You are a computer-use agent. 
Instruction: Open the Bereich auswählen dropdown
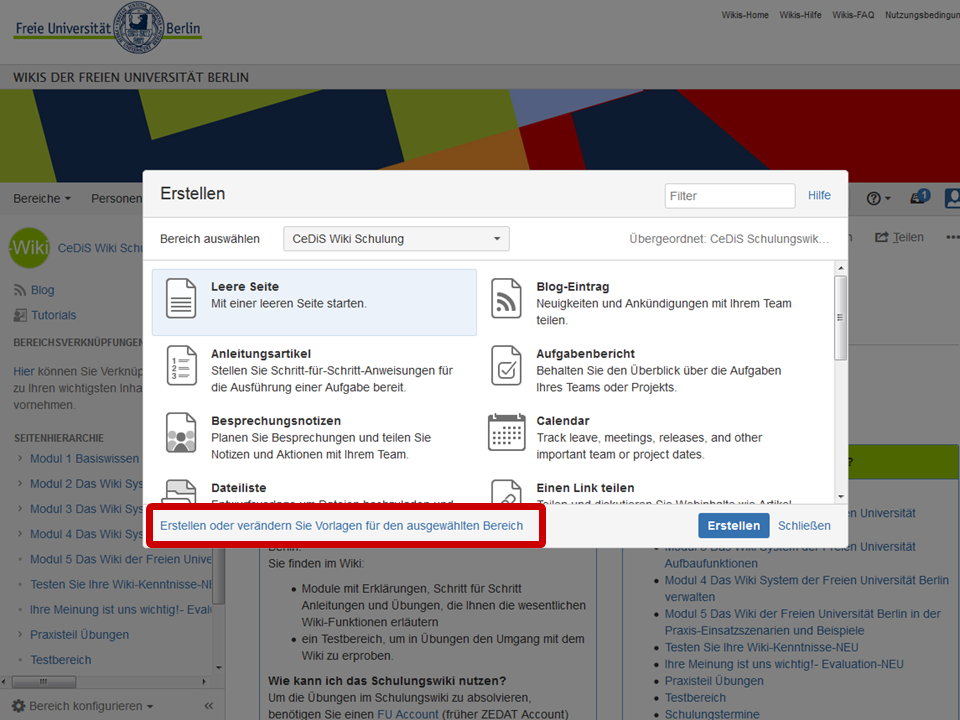396,239
